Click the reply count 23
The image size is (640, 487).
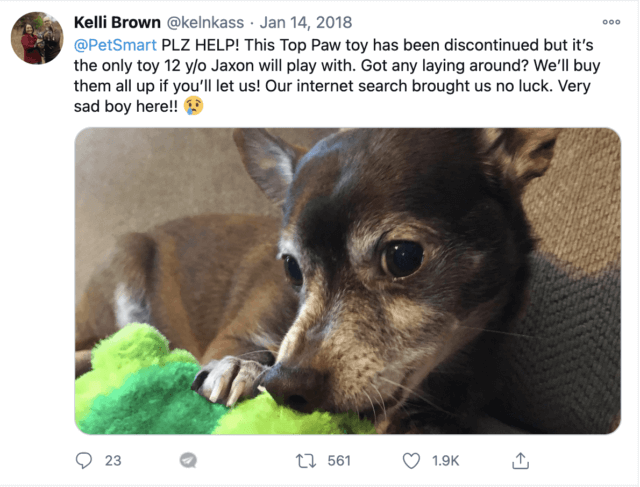click(x=113, y=461)
